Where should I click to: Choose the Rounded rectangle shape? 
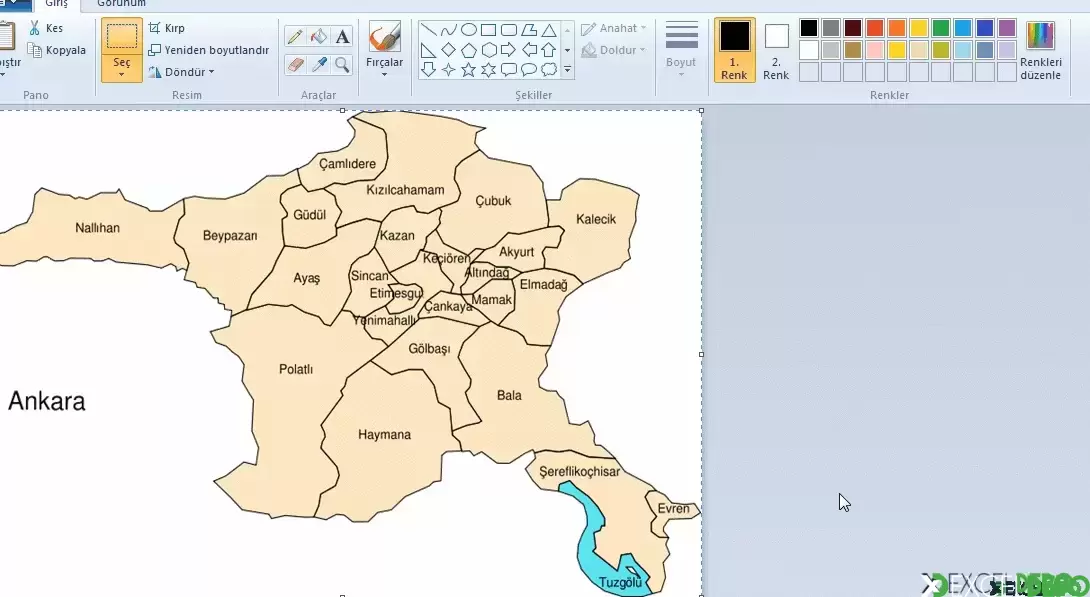pyautogui.click(x=509, y=30)
